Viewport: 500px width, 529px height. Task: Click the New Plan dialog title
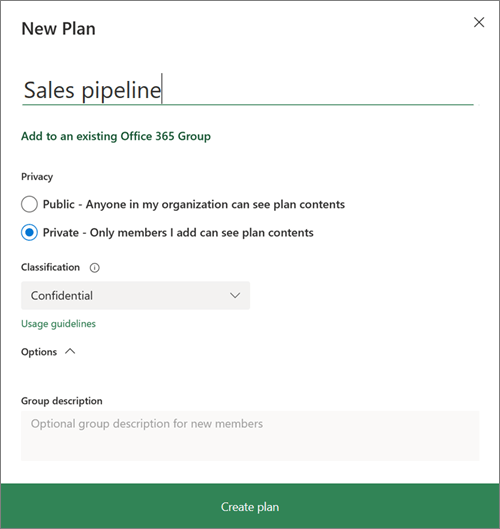(58, 29)
